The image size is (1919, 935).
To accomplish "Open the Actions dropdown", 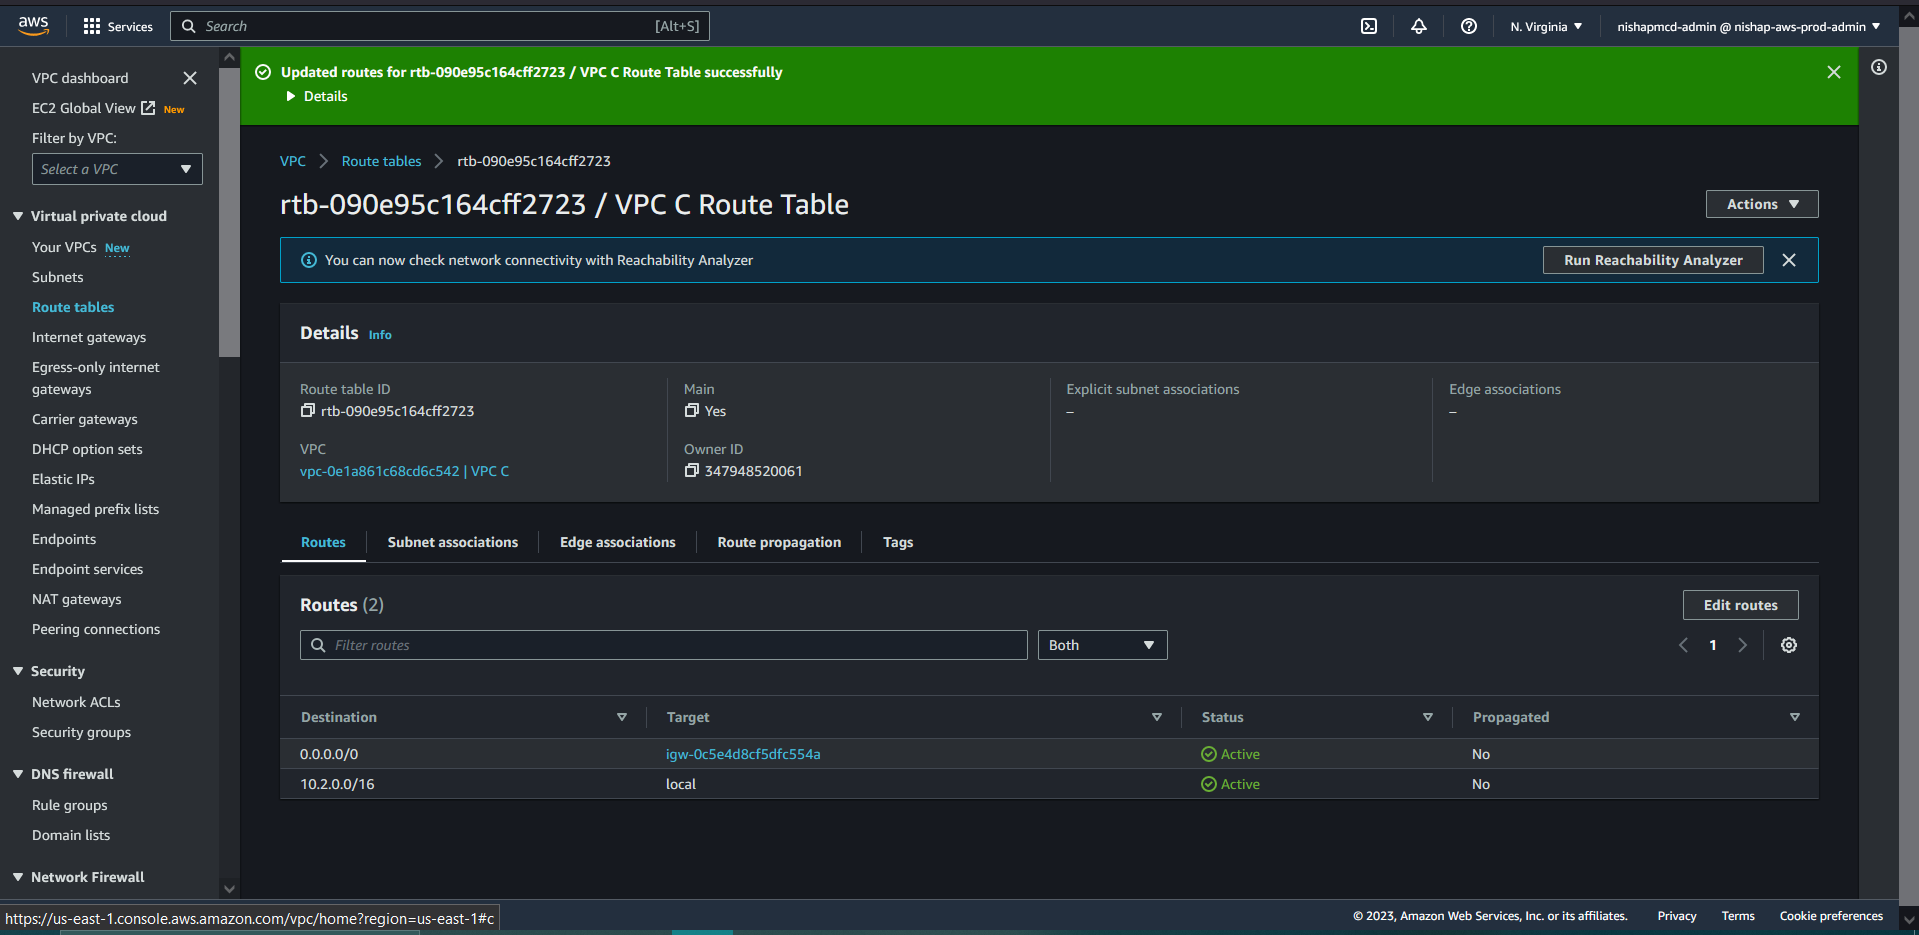I will click(1761, 204).
